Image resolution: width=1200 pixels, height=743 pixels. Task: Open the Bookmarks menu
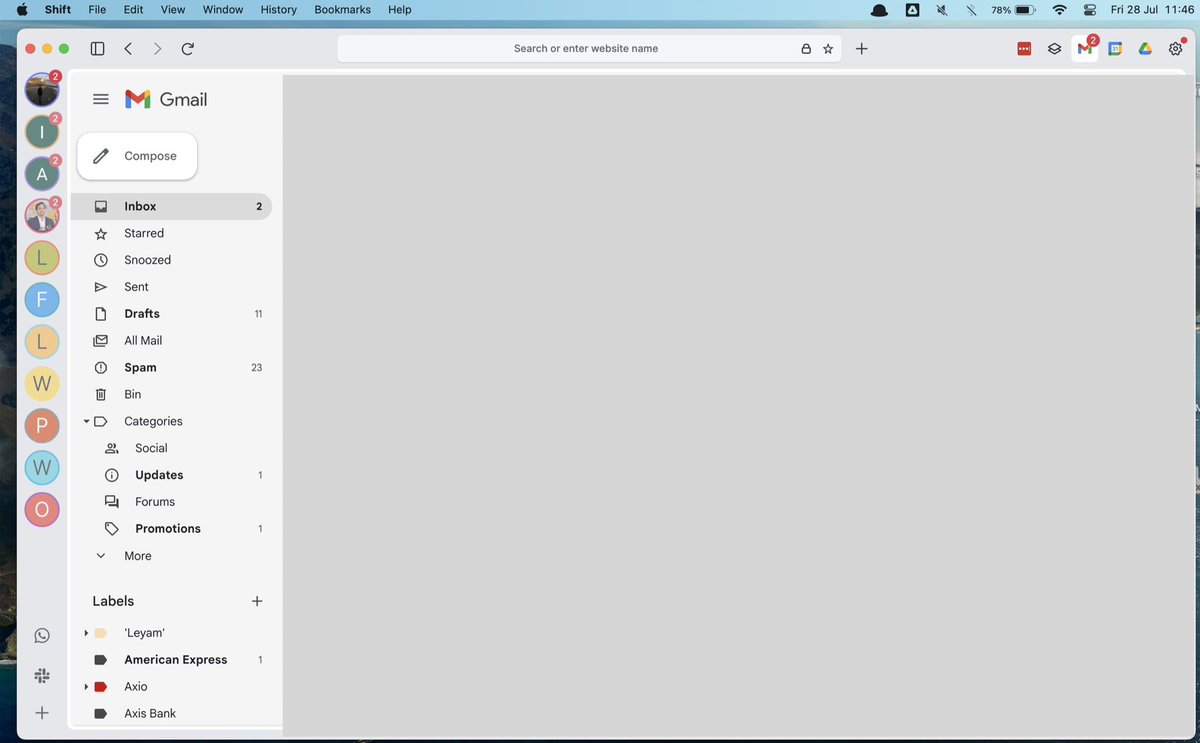(342, 9)
